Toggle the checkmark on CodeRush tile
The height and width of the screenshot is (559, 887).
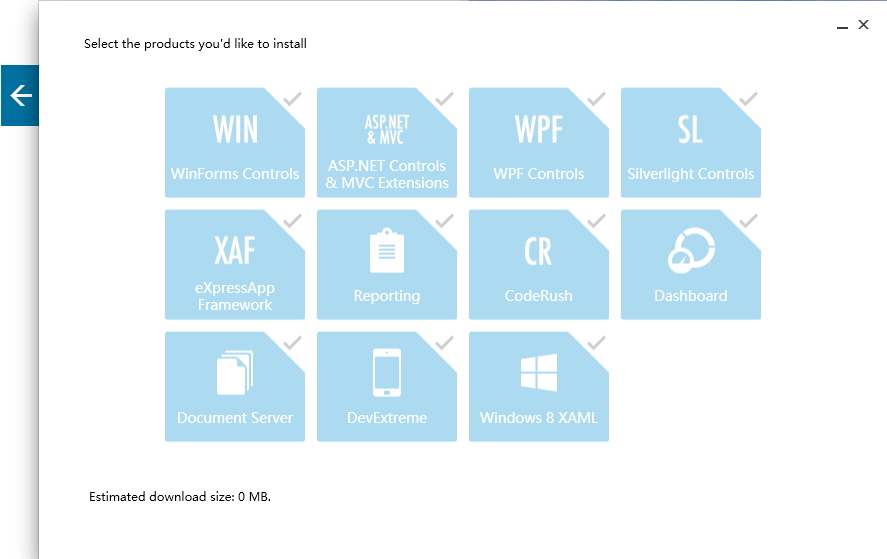pyautogui.click(x=596, y=221)
